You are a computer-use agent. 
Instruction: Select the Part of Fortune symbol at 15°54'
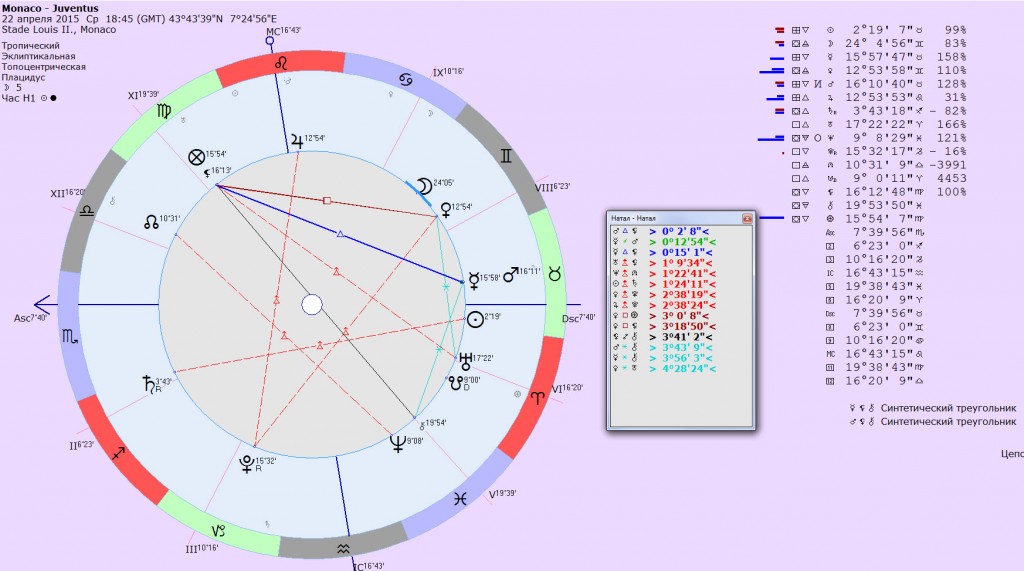(x=197, y=157)
